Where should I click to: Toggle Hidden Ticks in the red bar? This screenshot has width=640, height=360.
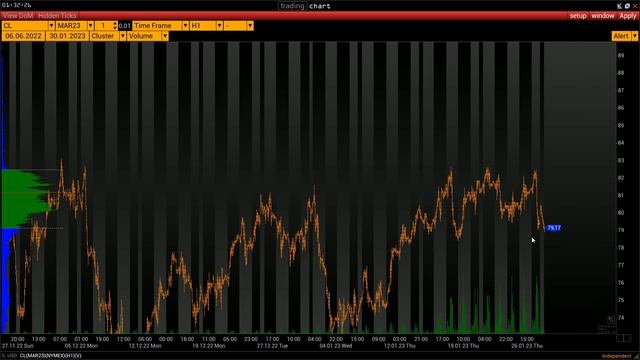pyautogui.click(x=57, y=16)
